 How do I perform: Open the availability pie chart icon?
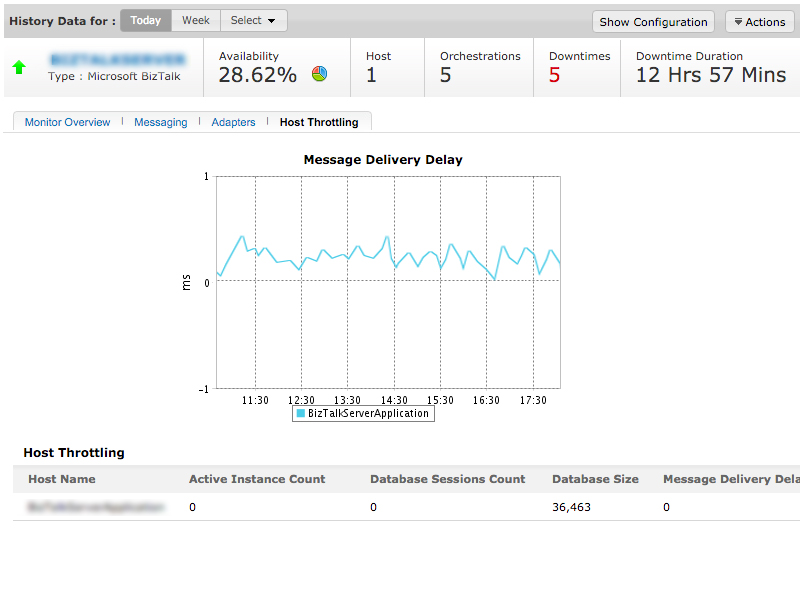point(320,74)
